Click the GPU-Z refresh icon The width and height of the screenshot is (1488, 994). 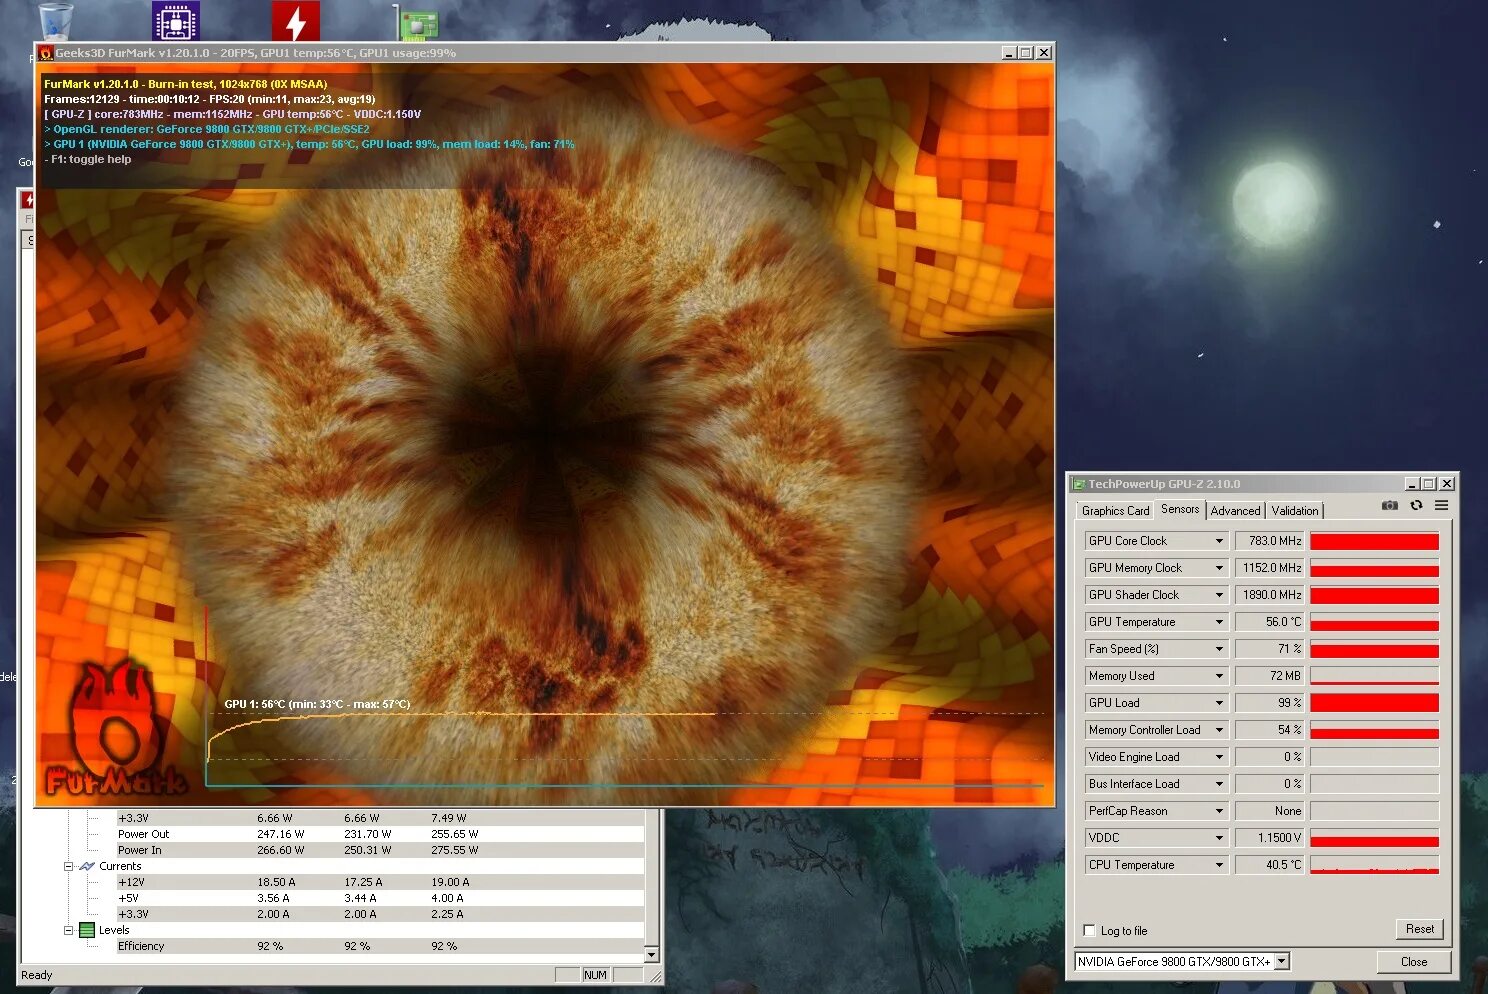(x=1416, y=506)
